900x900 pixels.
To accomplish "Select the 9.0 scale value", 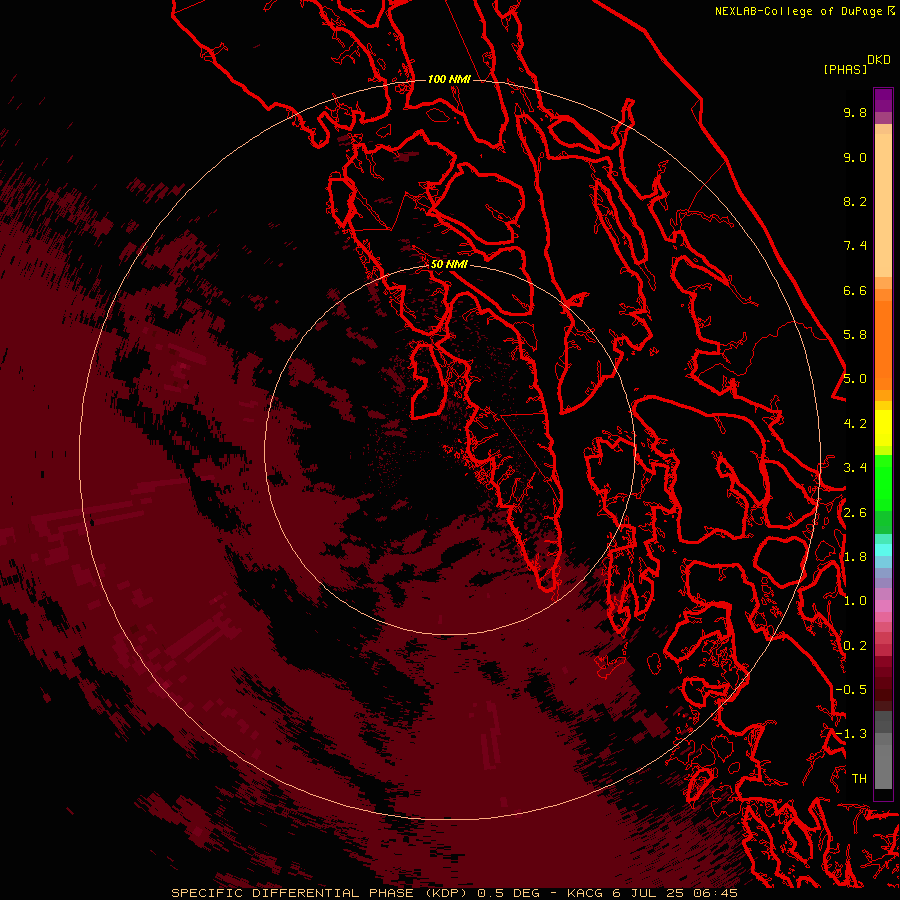I will click(x=855, y=157).
